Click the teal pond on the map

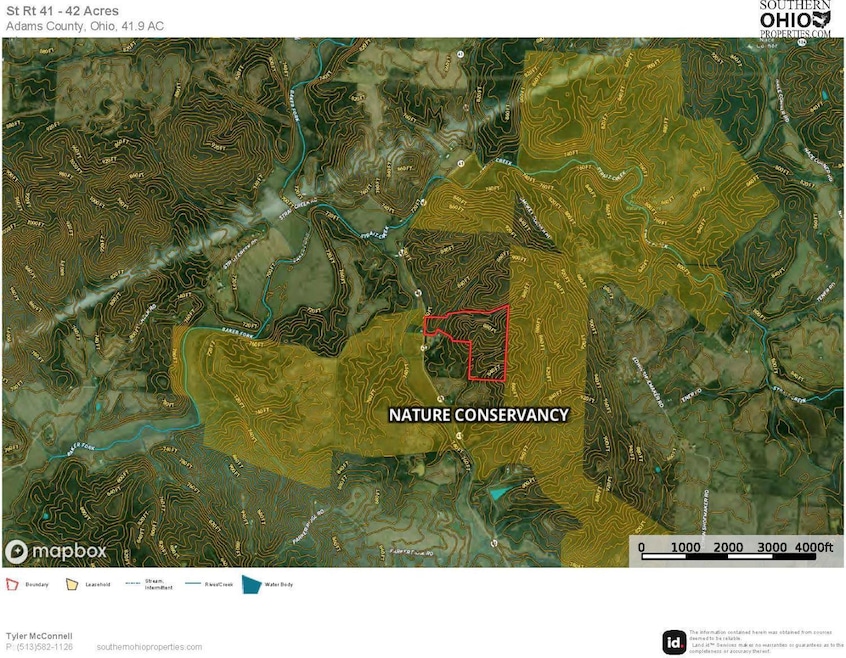point(499,493)
